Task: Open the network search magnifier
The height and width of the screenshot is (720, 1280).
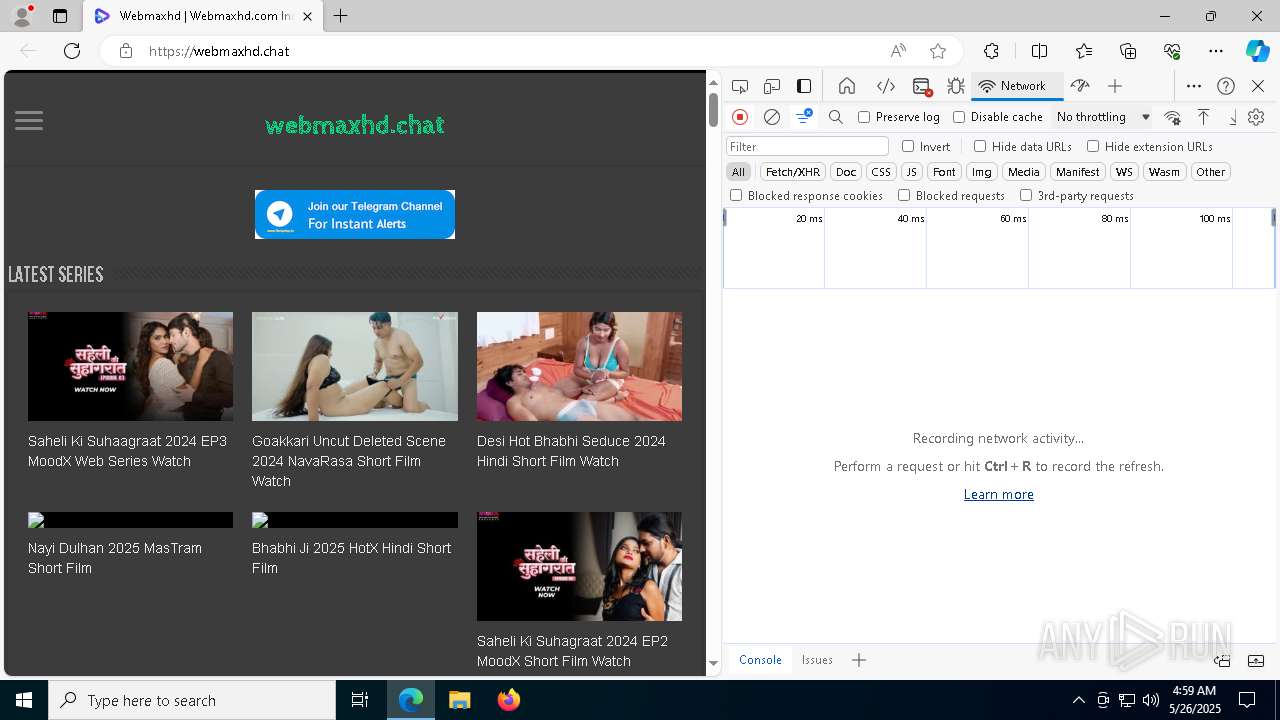Action: [x=836, y=117]
